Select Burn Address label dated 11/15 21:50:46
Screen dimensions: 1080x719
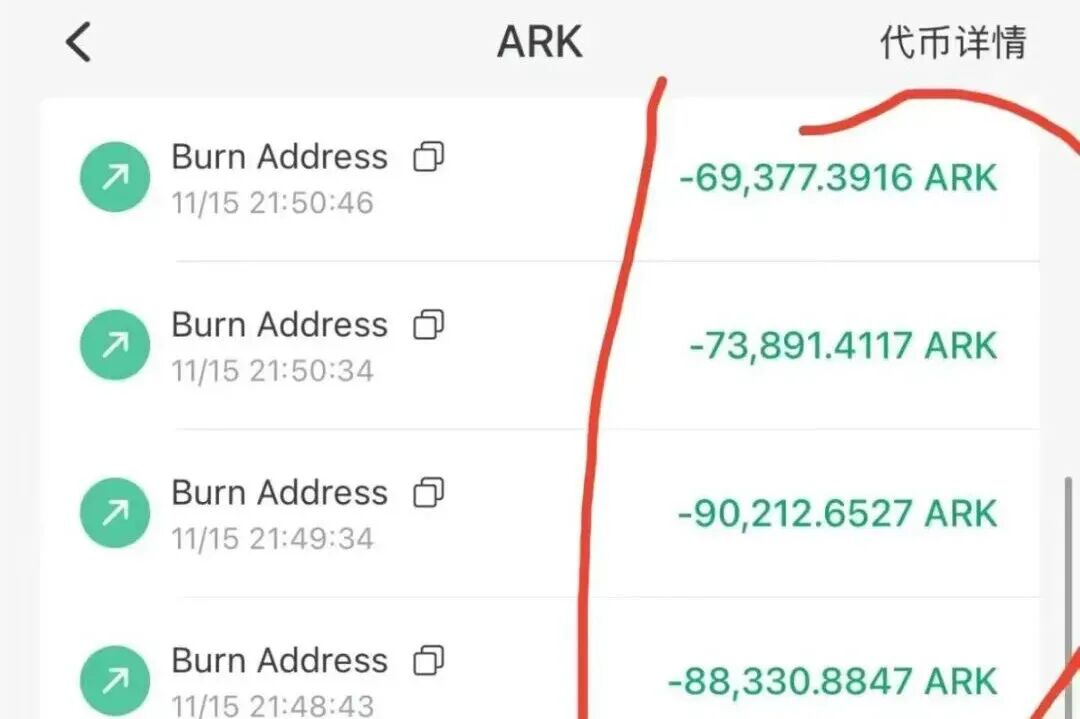tap(280, 156)
